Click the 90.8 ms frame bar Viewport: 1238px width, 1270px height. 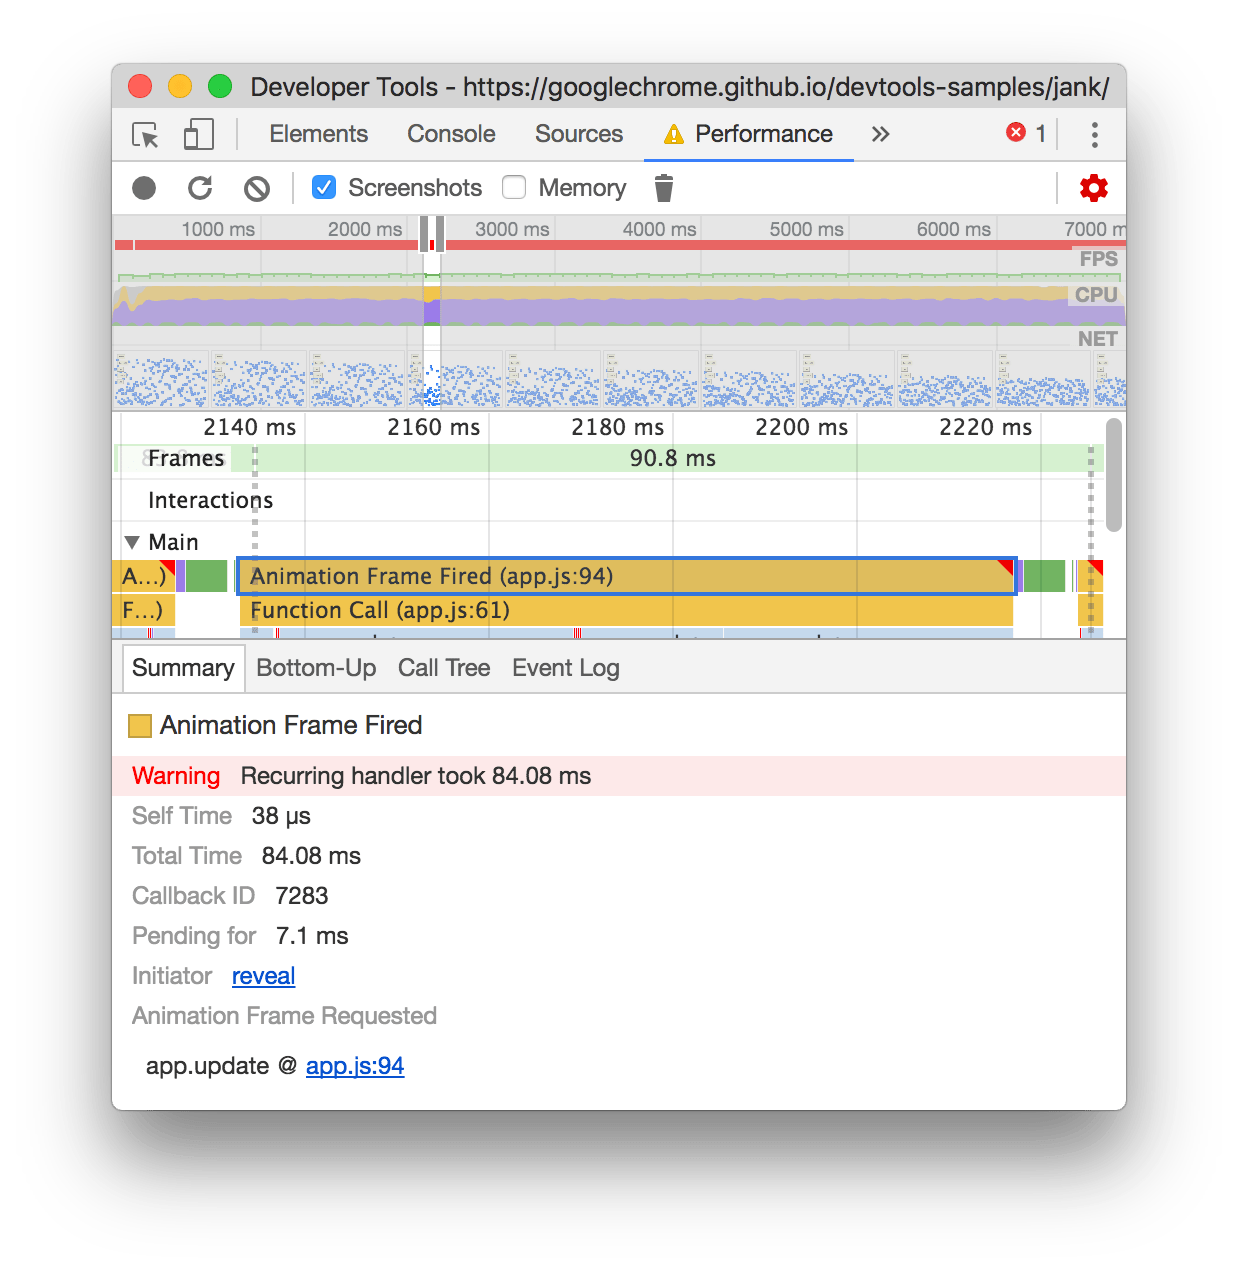(x=672, y=458)
